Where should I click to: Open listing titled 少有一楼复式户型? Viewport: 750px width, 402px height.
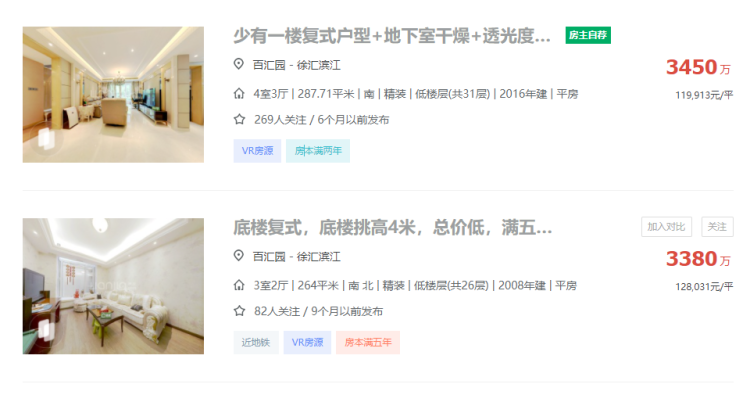pos(392,36)
